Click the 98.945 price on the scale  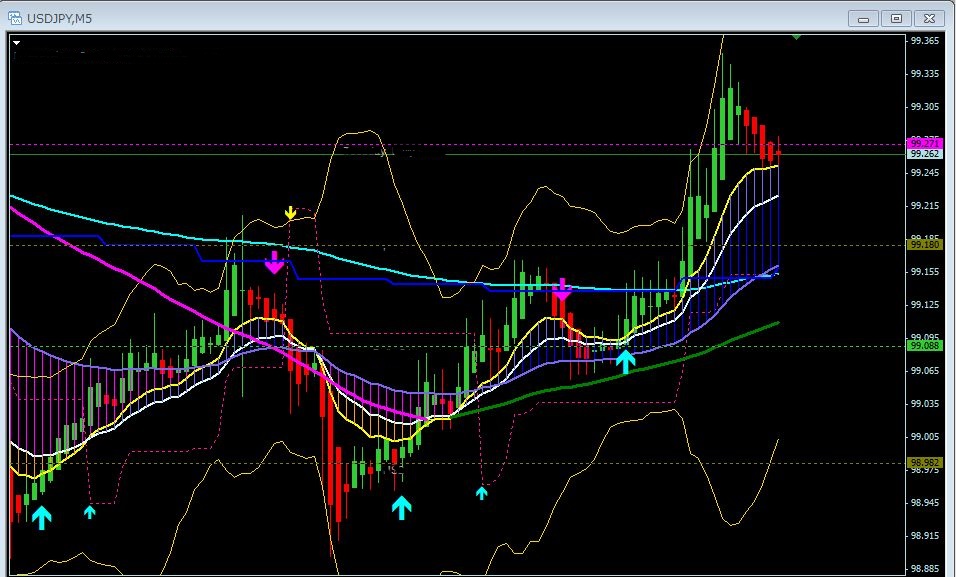click(x=925, y=503)
